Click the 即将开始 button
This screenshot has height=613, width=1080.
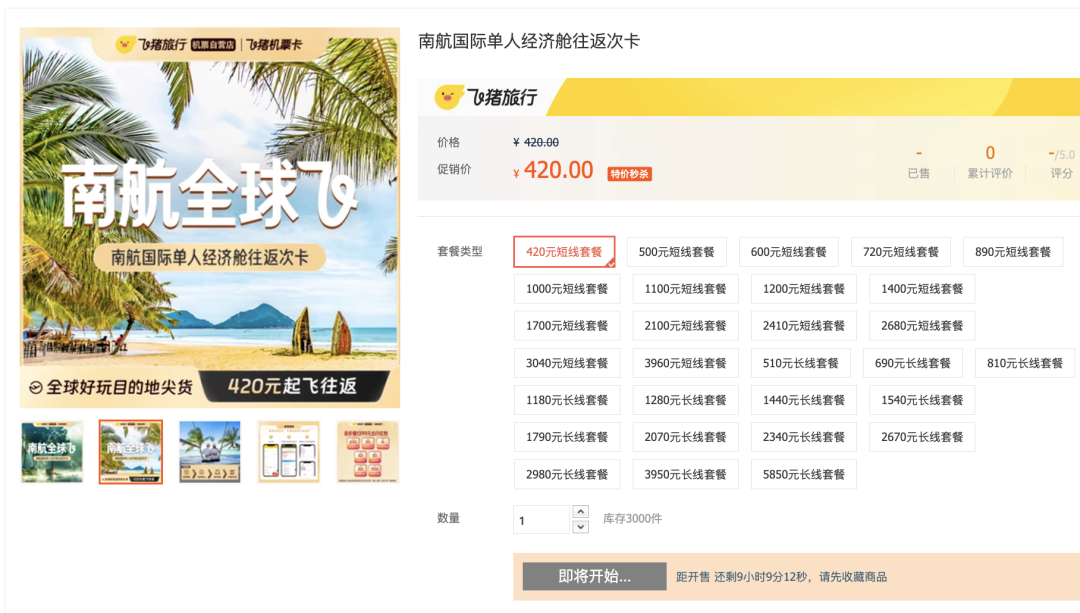tap(594, 576)
